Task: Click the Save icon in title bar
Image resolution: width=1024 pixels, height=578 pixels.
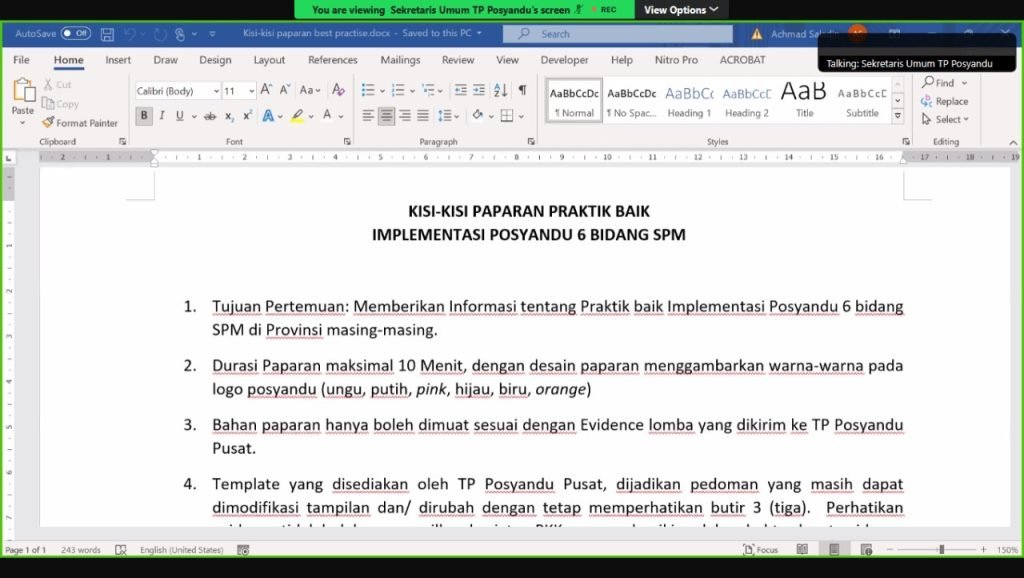Action: [107, 34]
